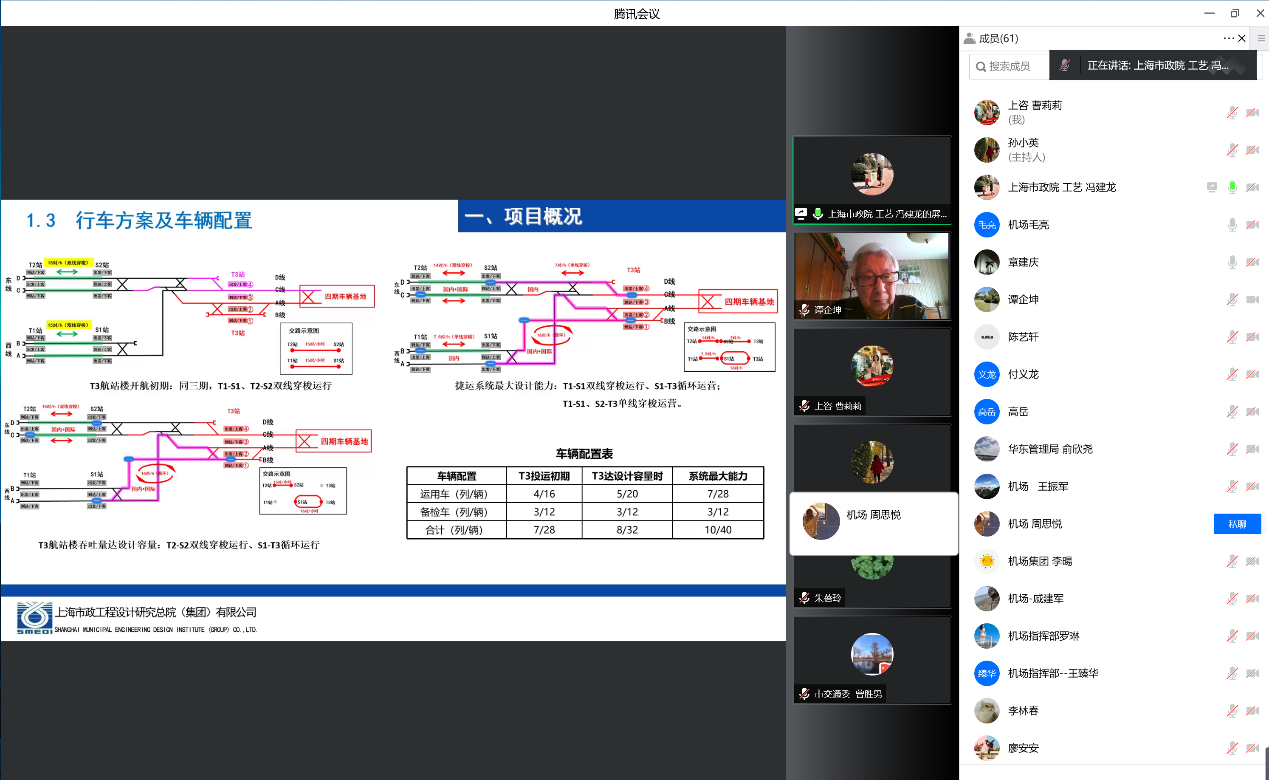Click muted mic icon in 正在讲话 banner

point(1067,65)
